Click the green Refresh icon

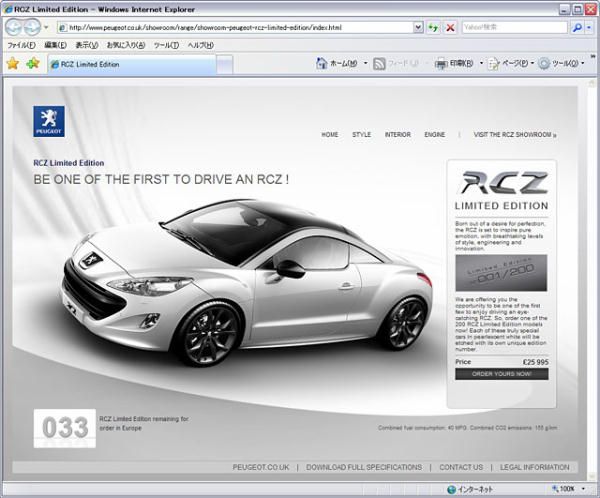click(x=434, y=28)
